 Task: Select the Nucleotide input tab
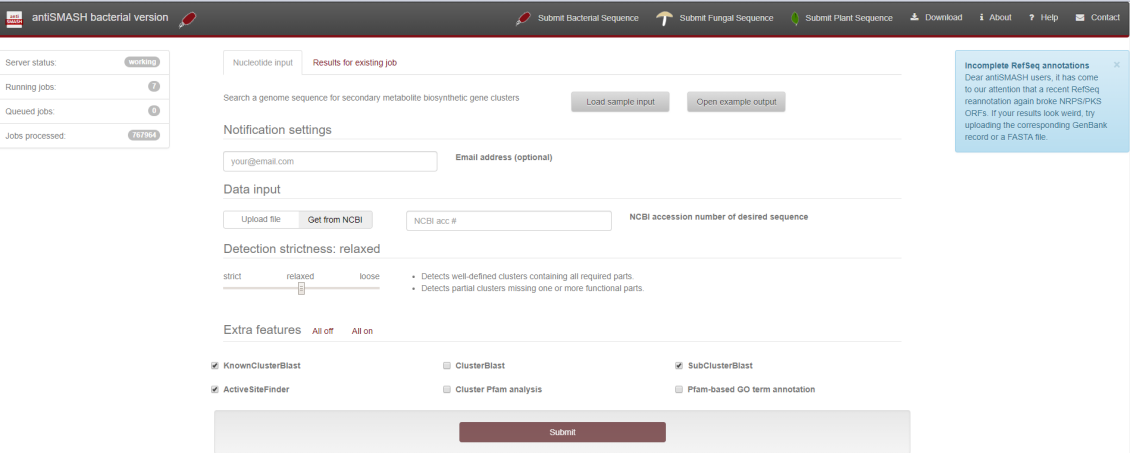[262, 63]
